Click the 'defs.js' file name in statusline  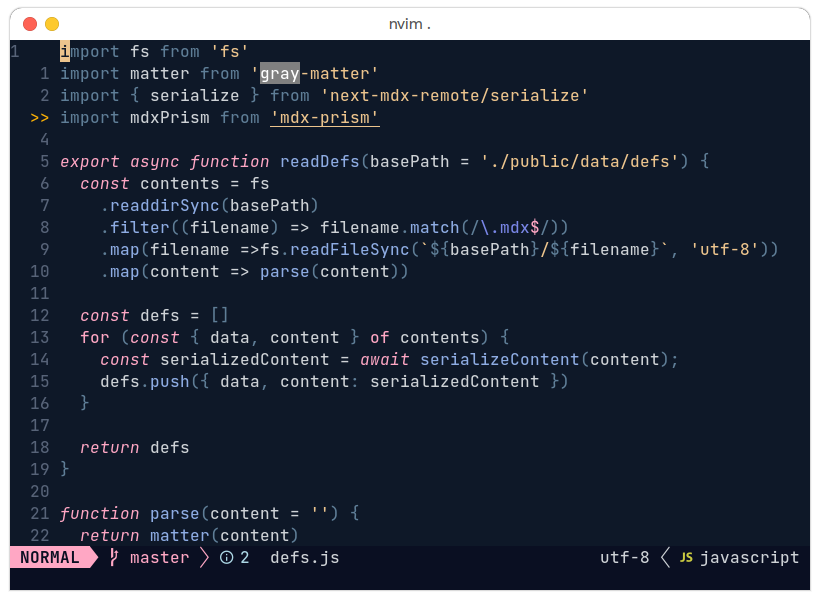click(305, 558)
